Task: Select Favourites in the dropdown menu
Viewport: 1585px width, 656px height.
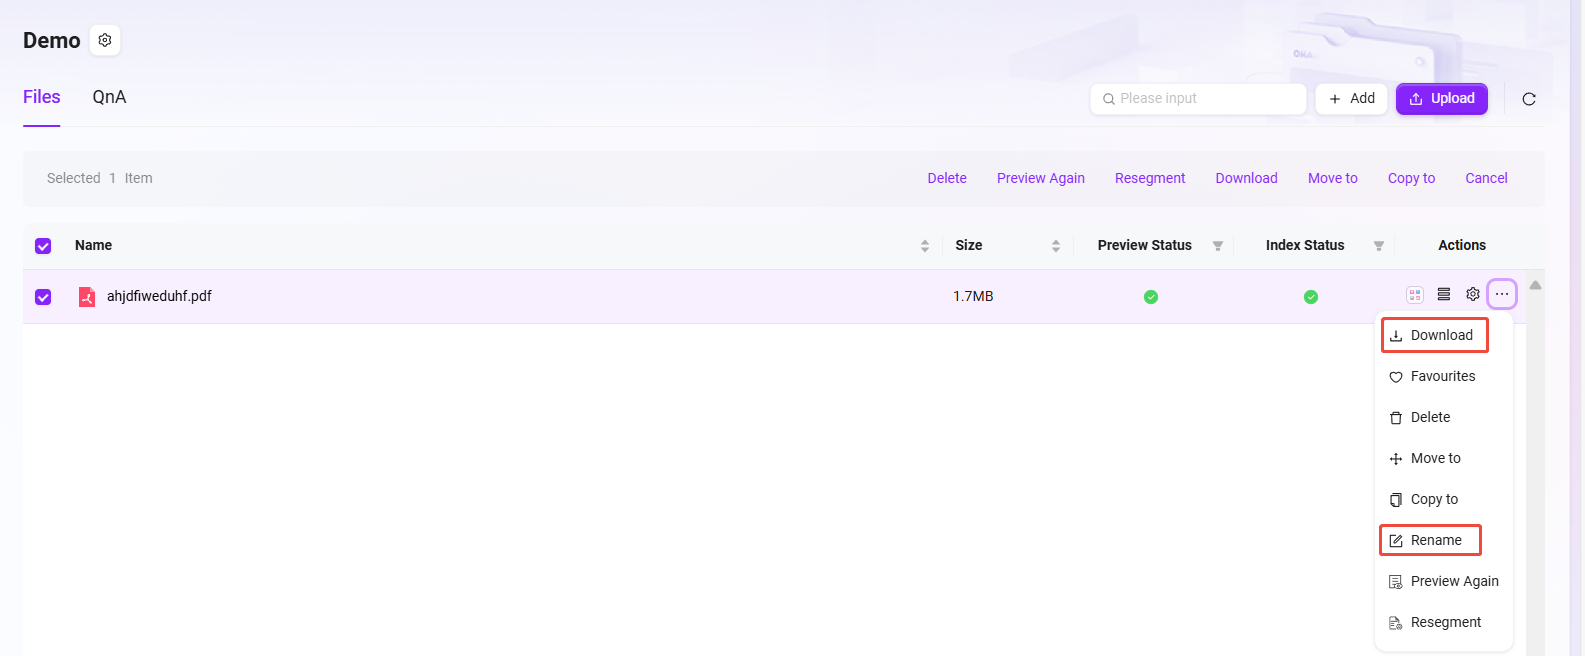Action: tap(1442, 376)
